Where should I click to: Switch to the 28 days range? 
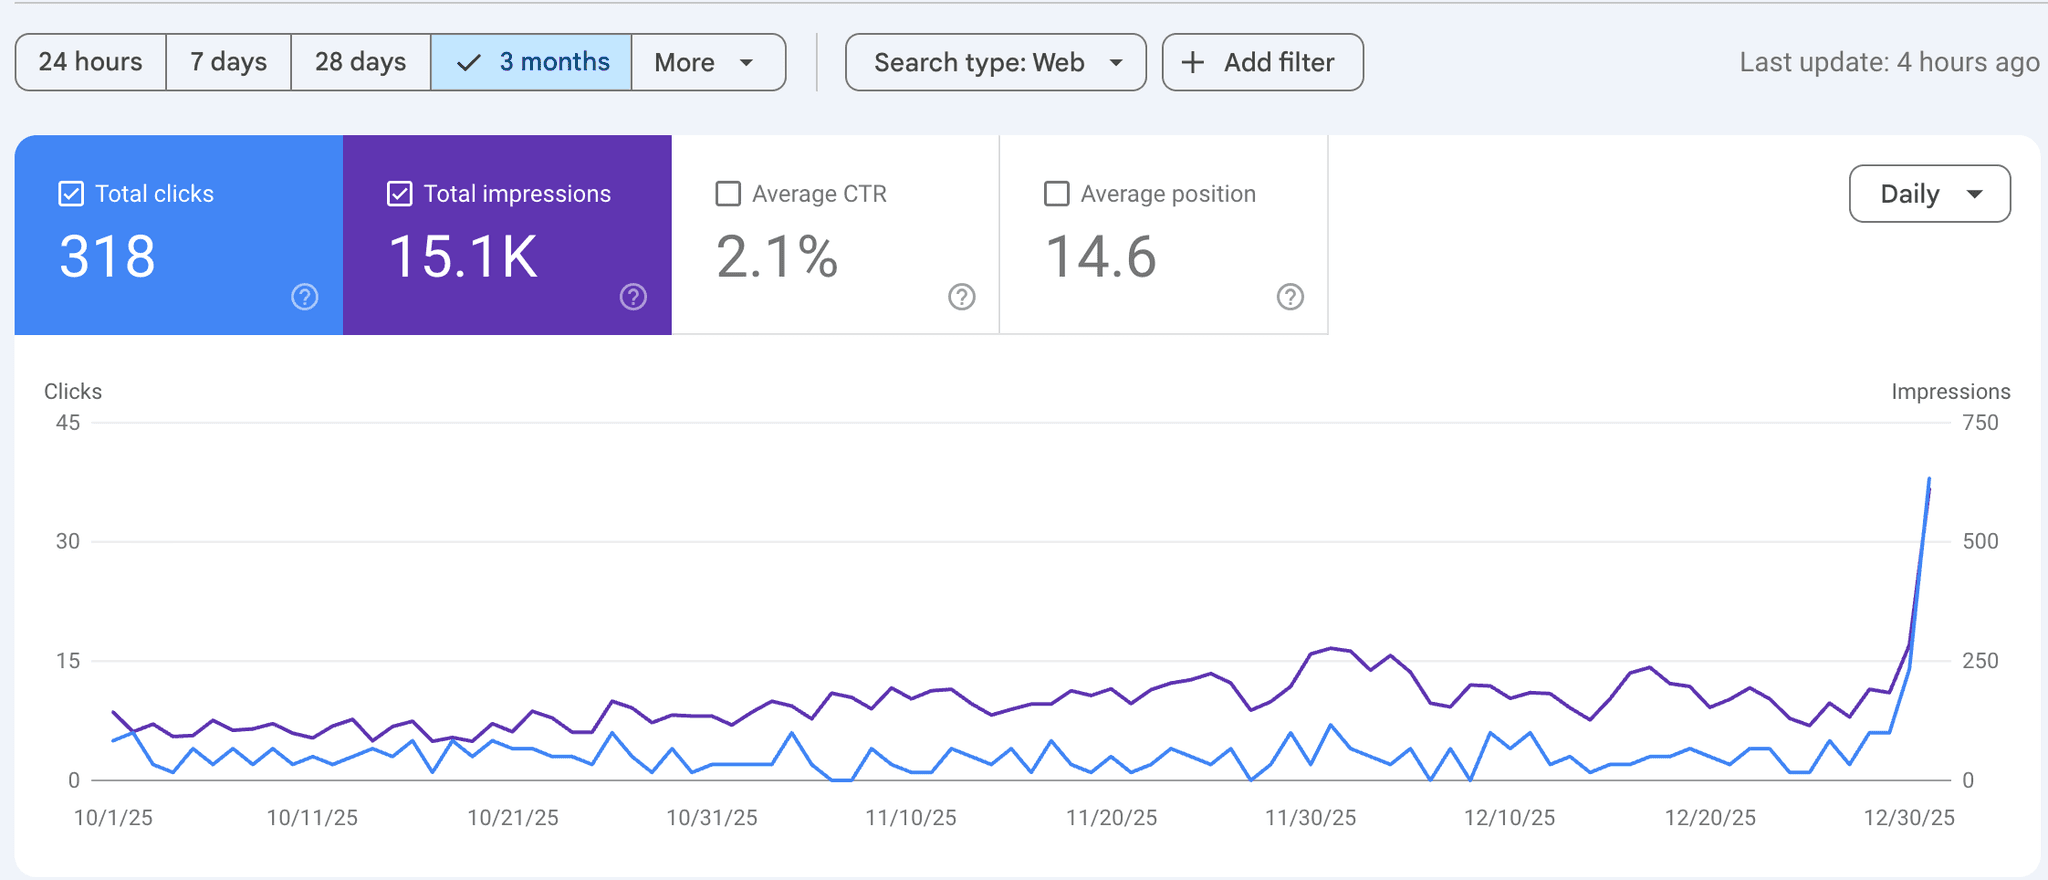click(361, 62)
